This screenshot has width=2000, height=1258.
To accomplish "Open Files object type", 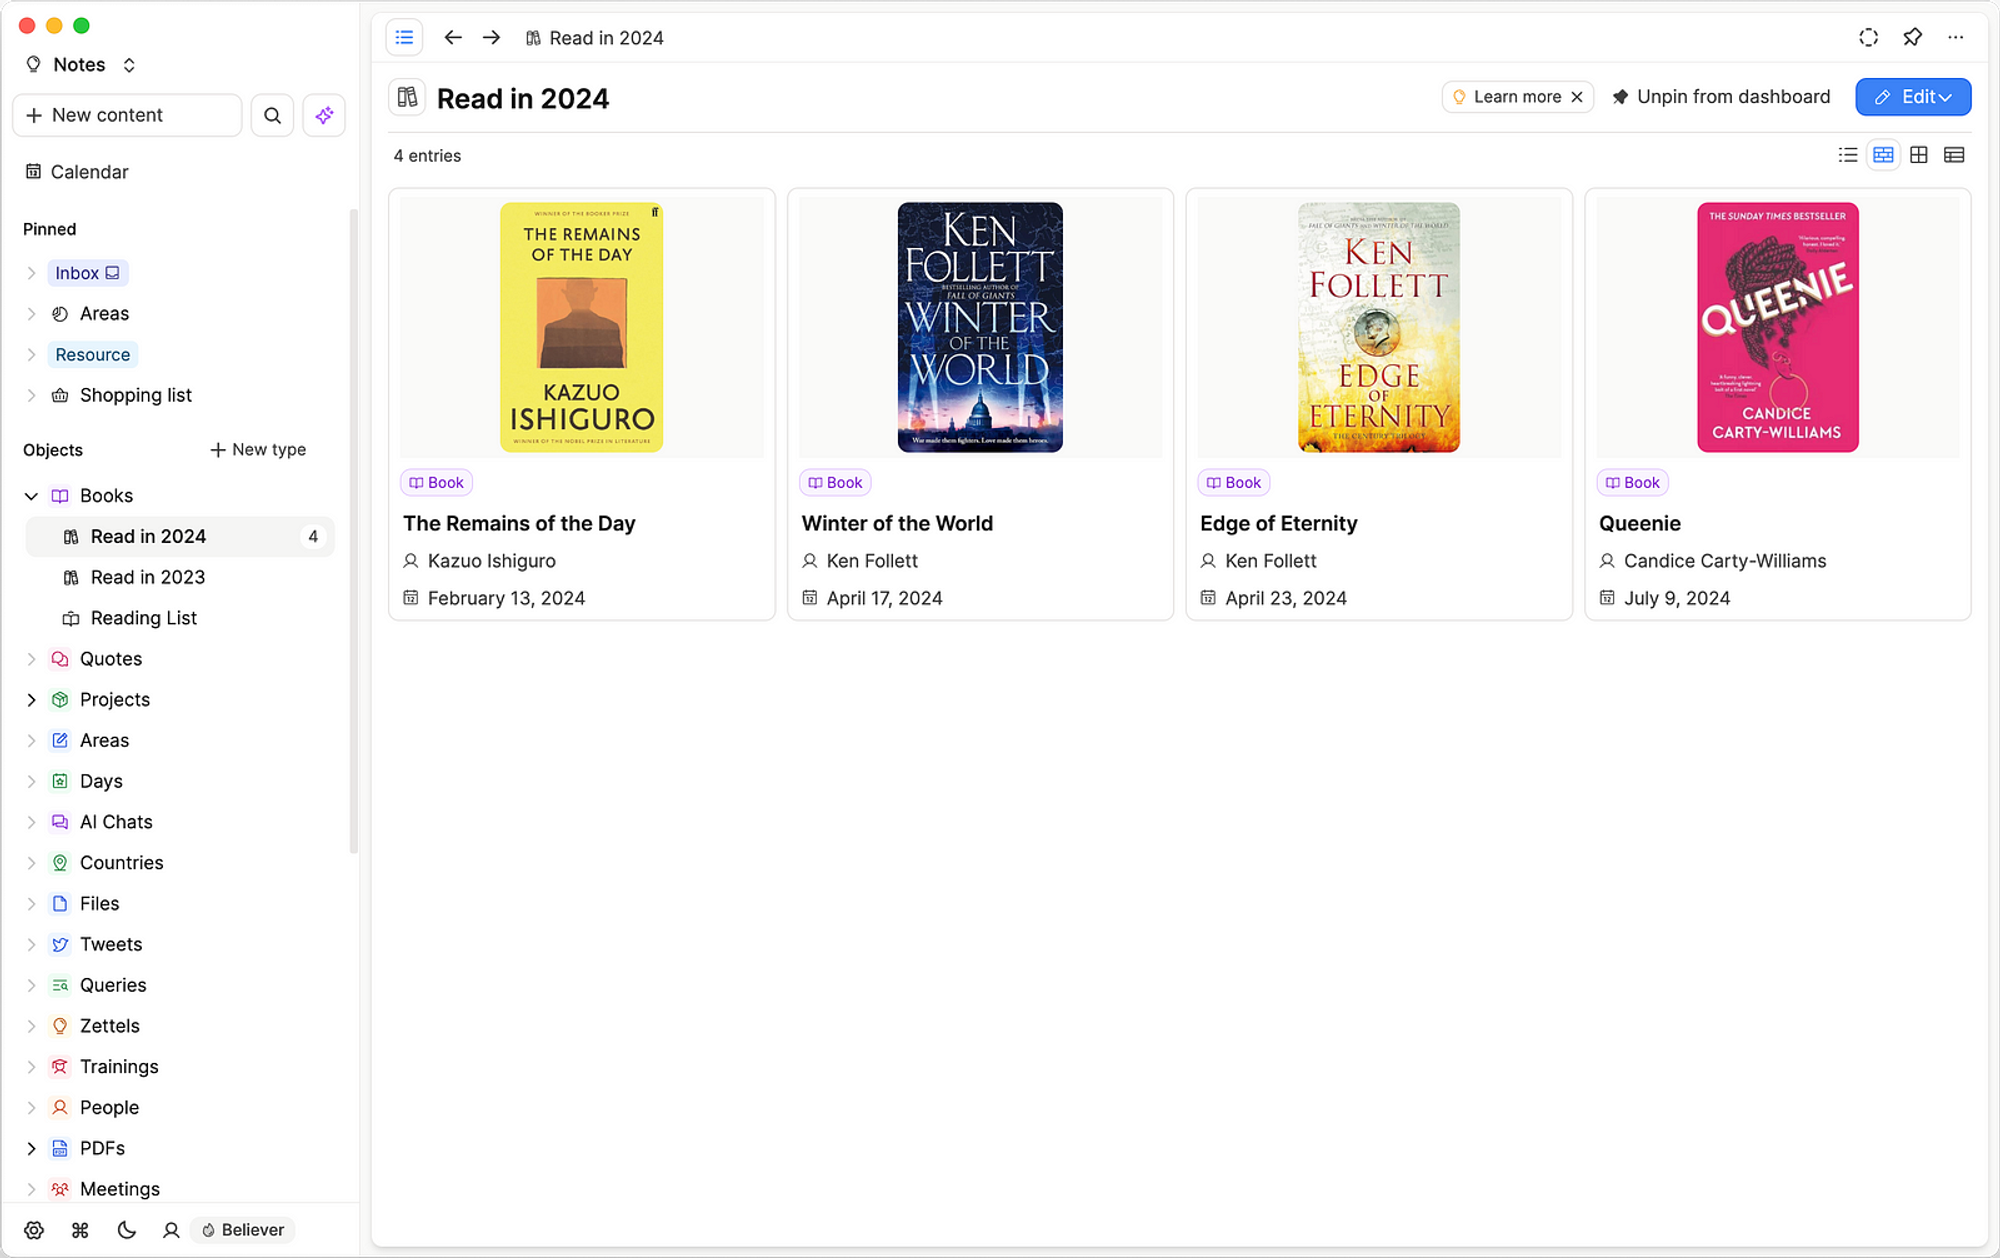I will click(99, 905).
